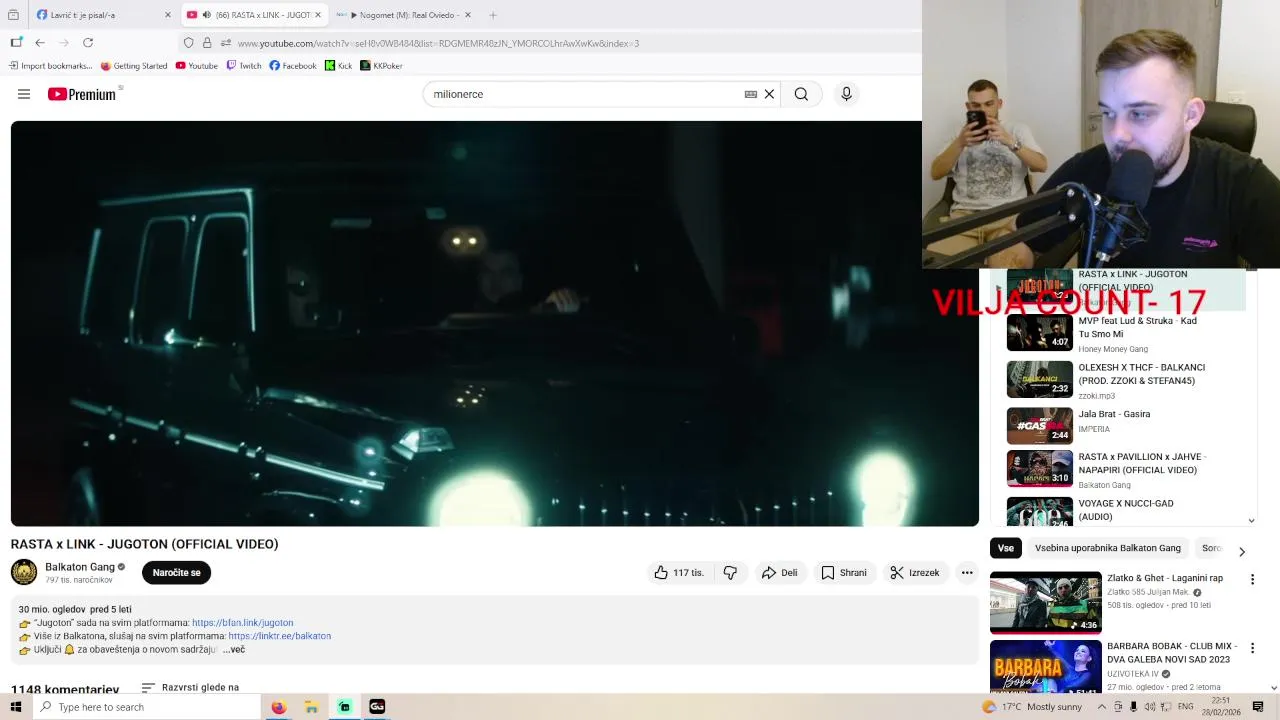Click Import bookmarks in bookmarks bar
Viewport: 1280px width, 720px height.
50,66
